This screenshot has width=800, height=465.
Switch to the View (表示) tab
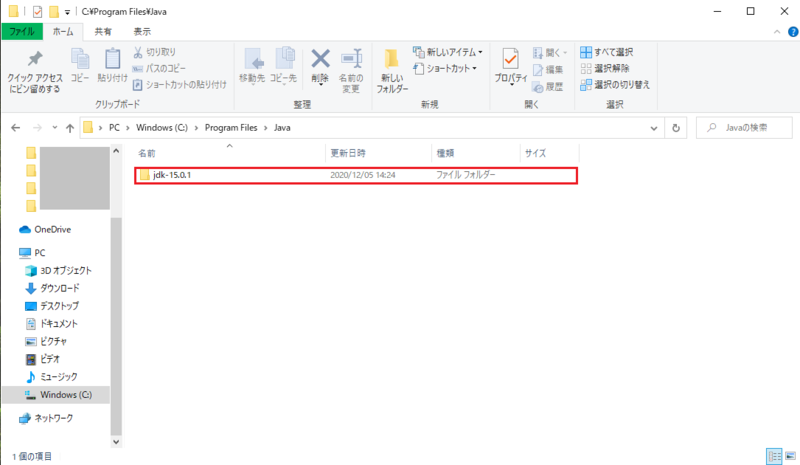142,32
